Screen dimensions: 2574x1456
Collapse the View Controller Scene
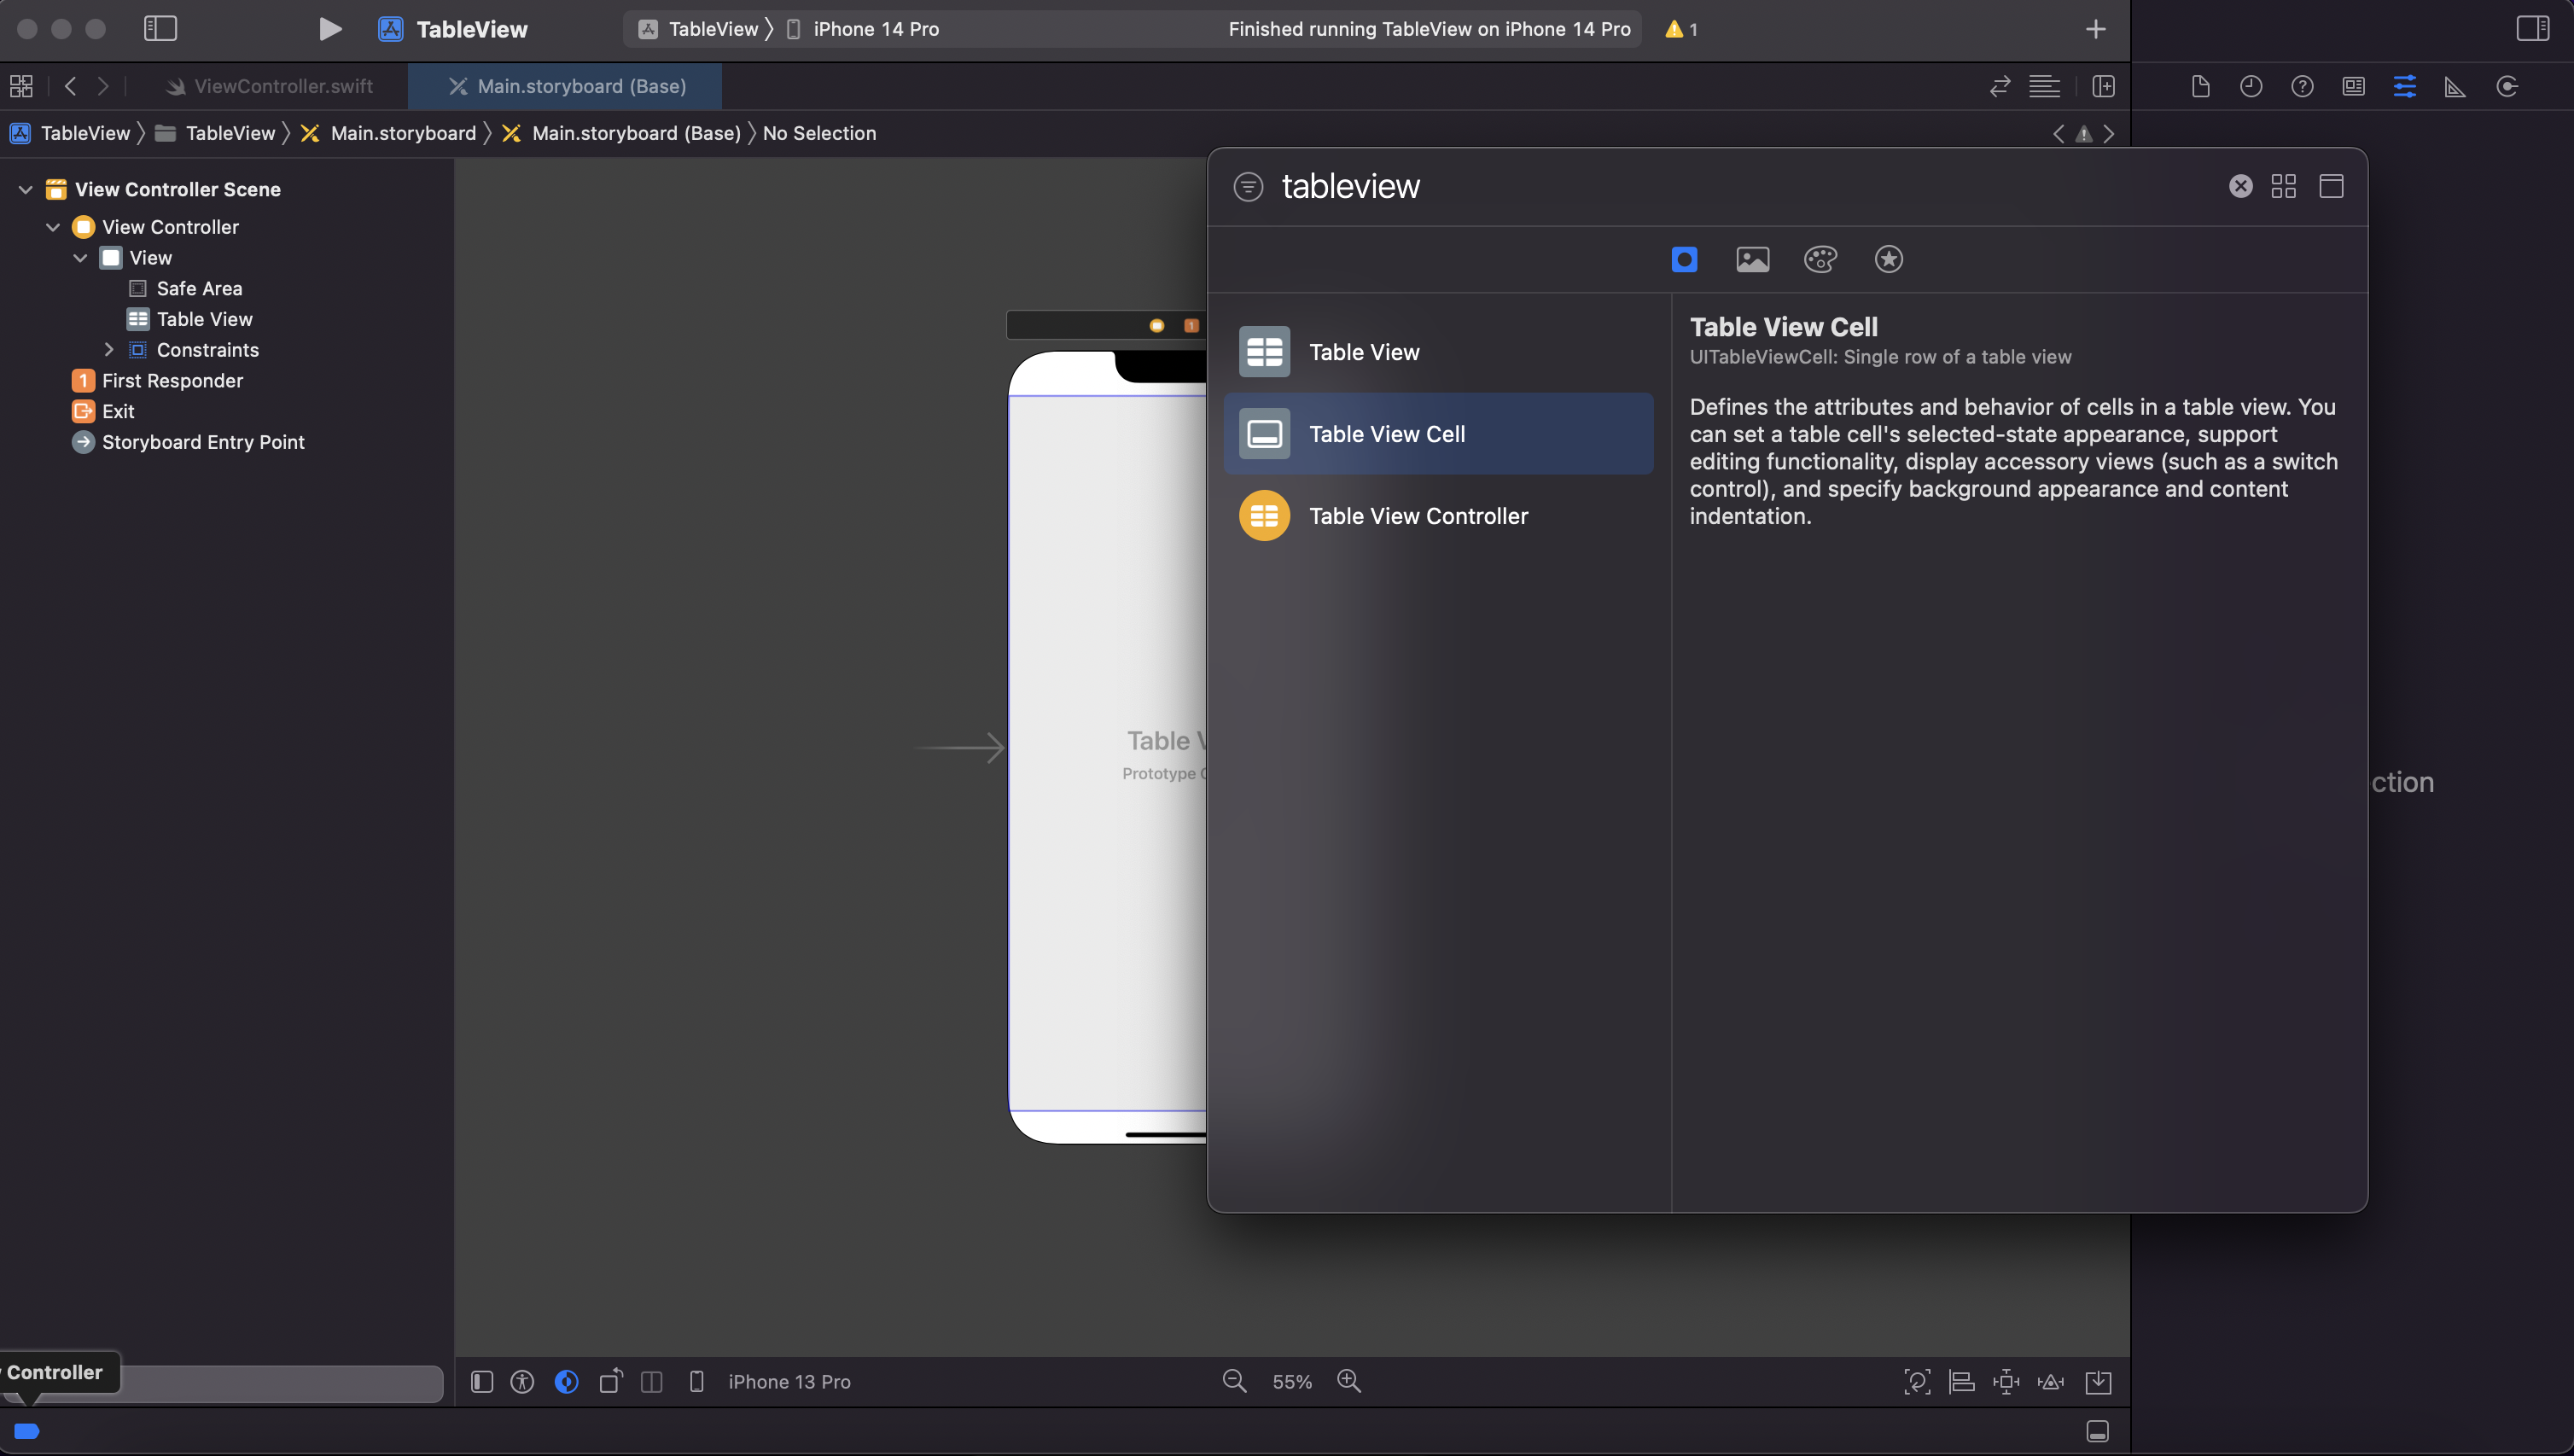pyautogui.click(x=26, y=189)
